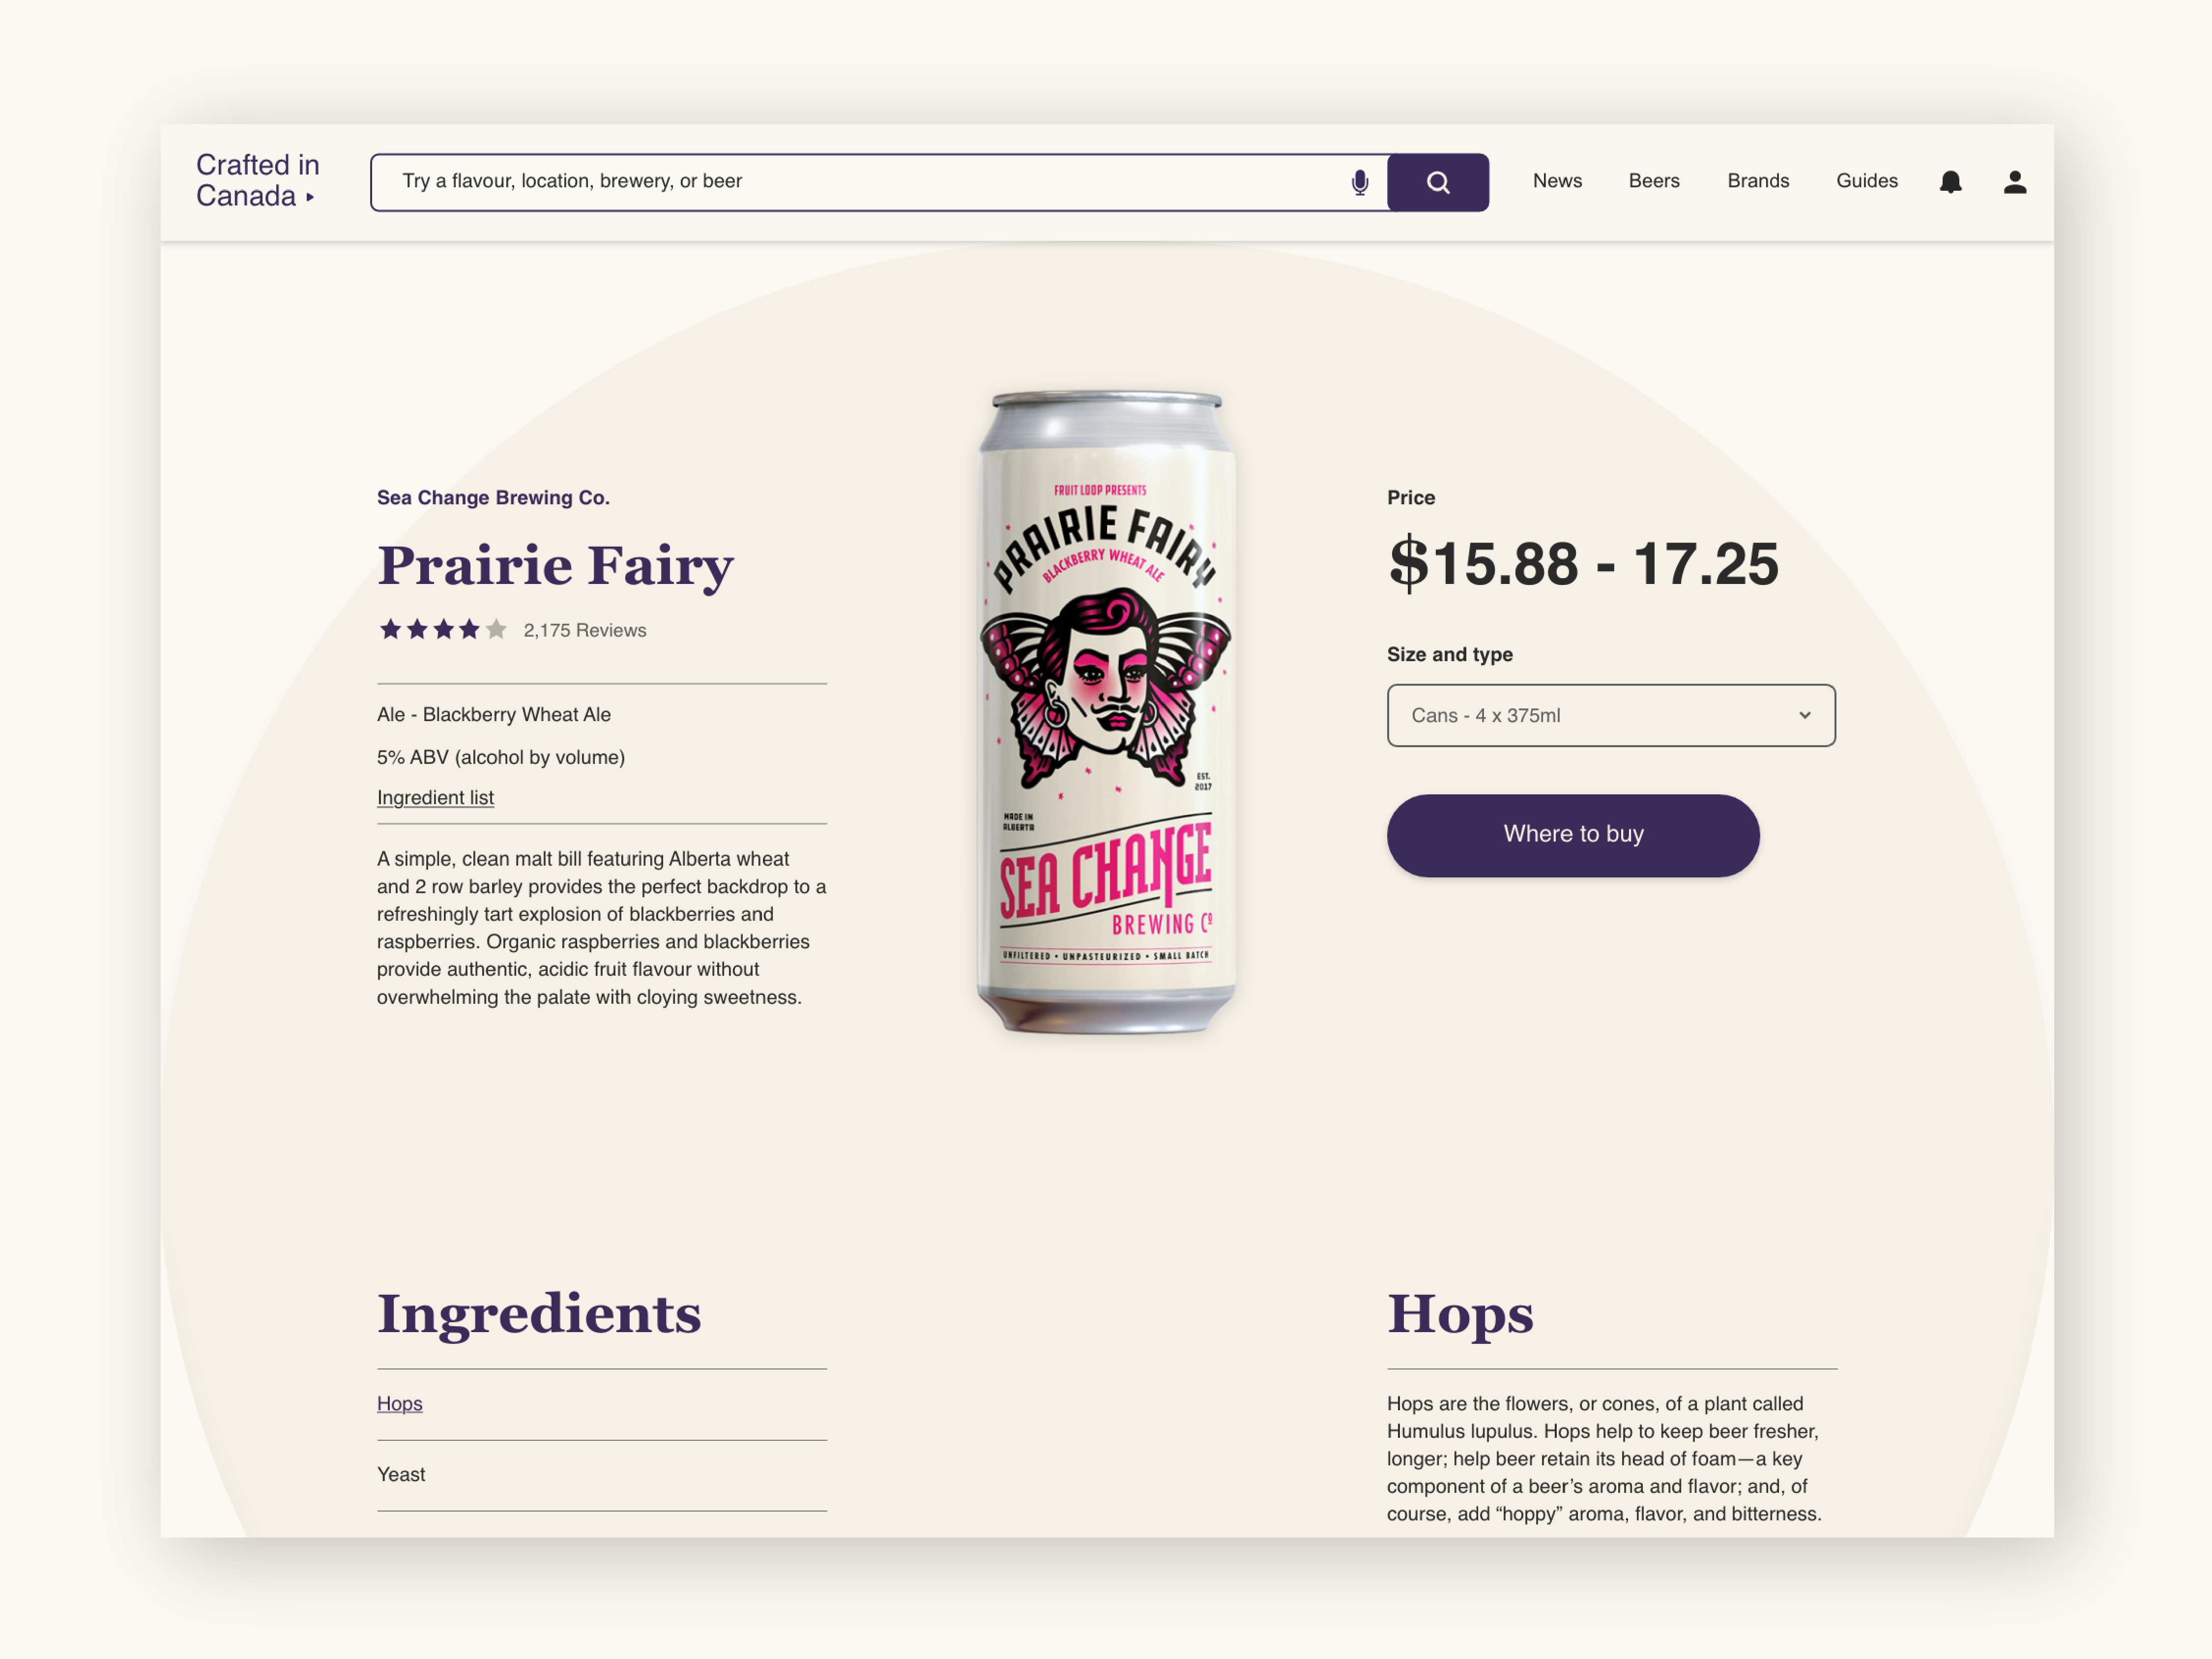Click the Sea Change Brewing Co. brand link
Viewport: 2212px width, 1659px height.
(493, 497)
